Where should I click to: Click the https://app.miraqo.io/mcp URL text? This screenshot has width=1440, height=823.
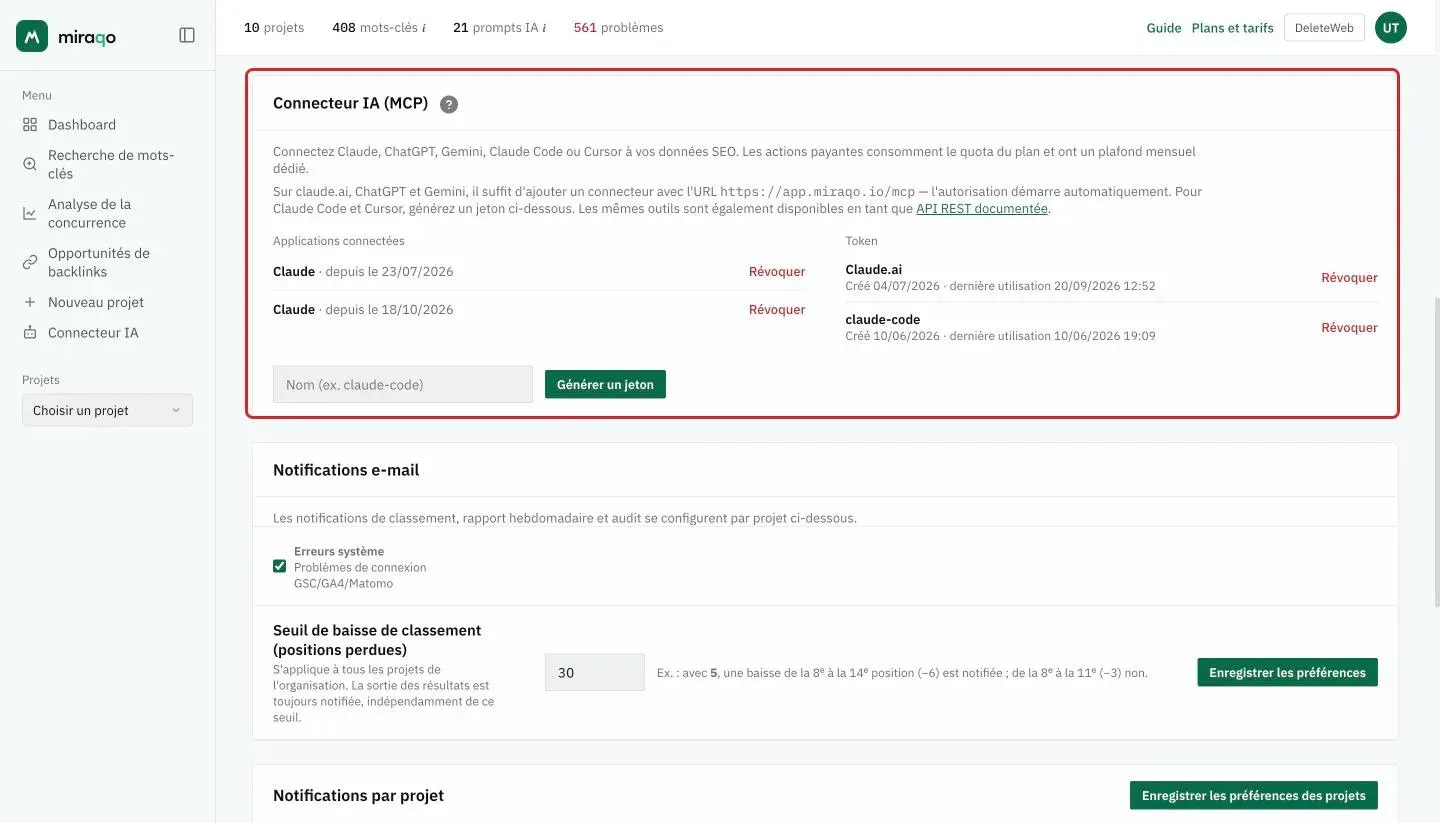click(818, 191)
